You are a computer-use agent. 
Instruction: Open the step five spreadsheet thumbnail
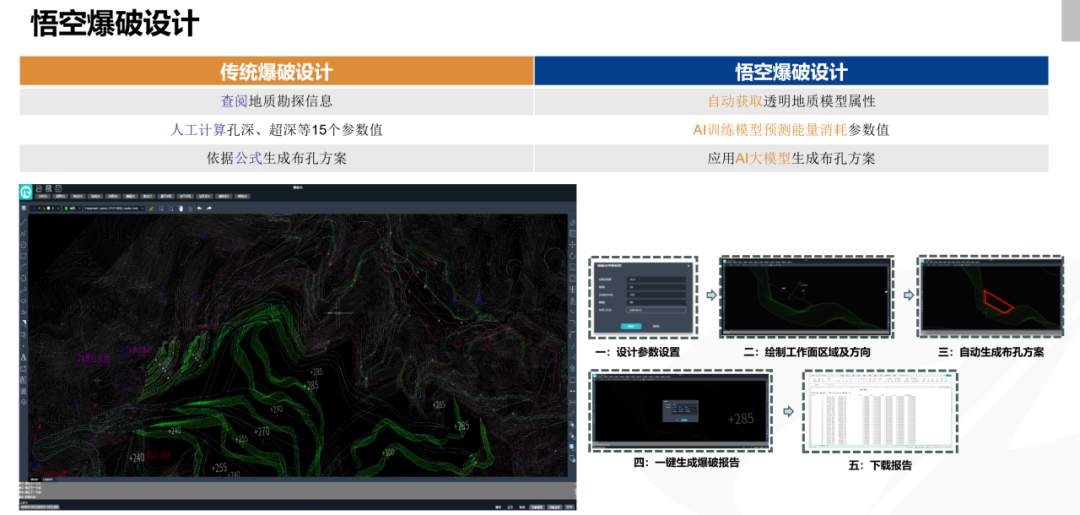880,412
